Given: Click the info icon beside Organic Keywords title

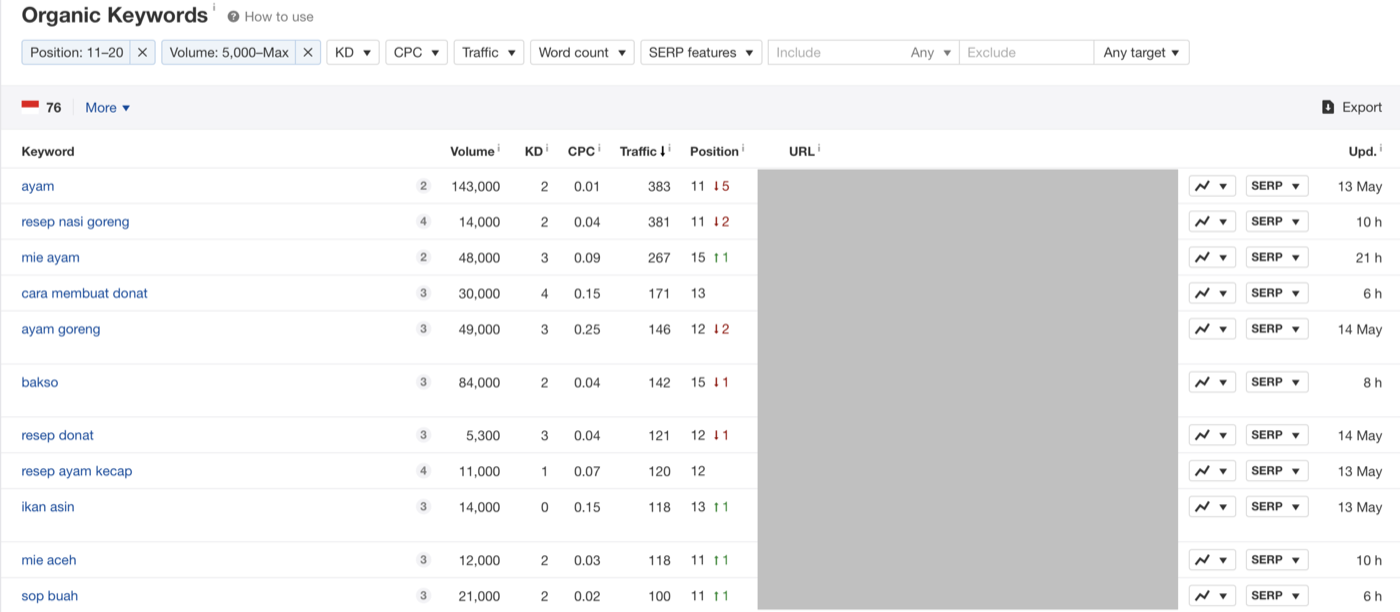Looking at the screenshot, I should pos(214,7).
